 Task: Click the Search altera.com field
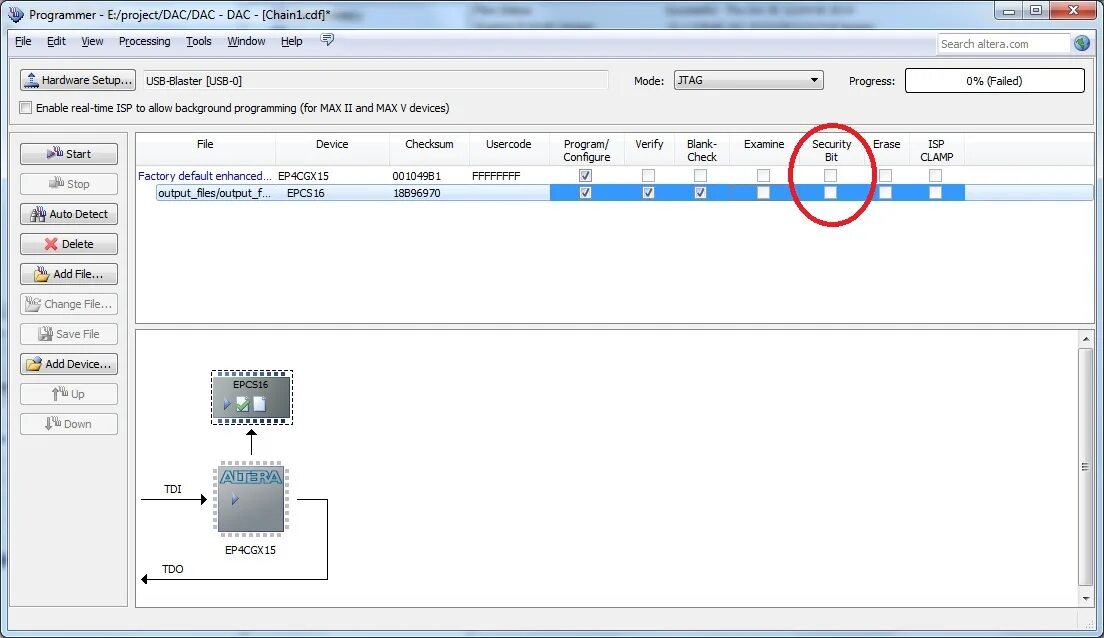point(1003,44)
